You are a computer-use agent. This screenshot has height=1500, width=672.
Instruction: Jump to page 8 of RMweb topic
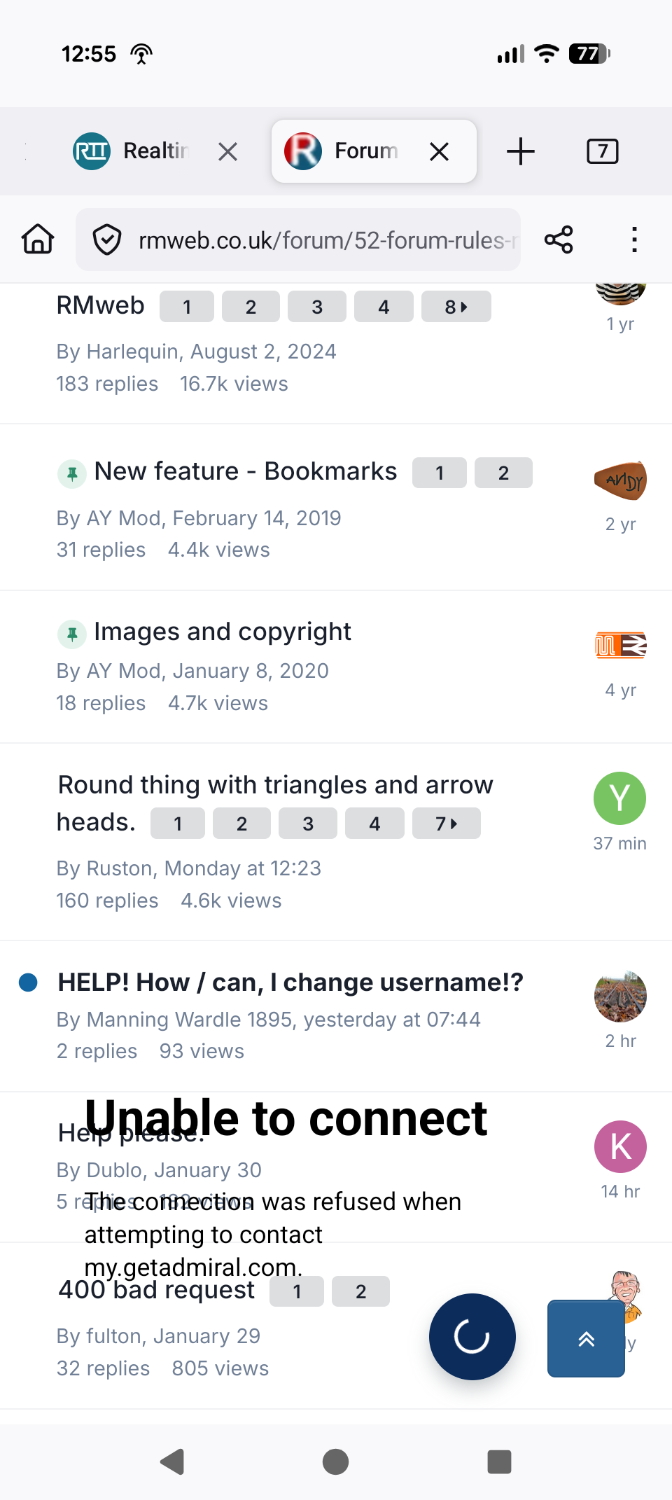(456, 307)
